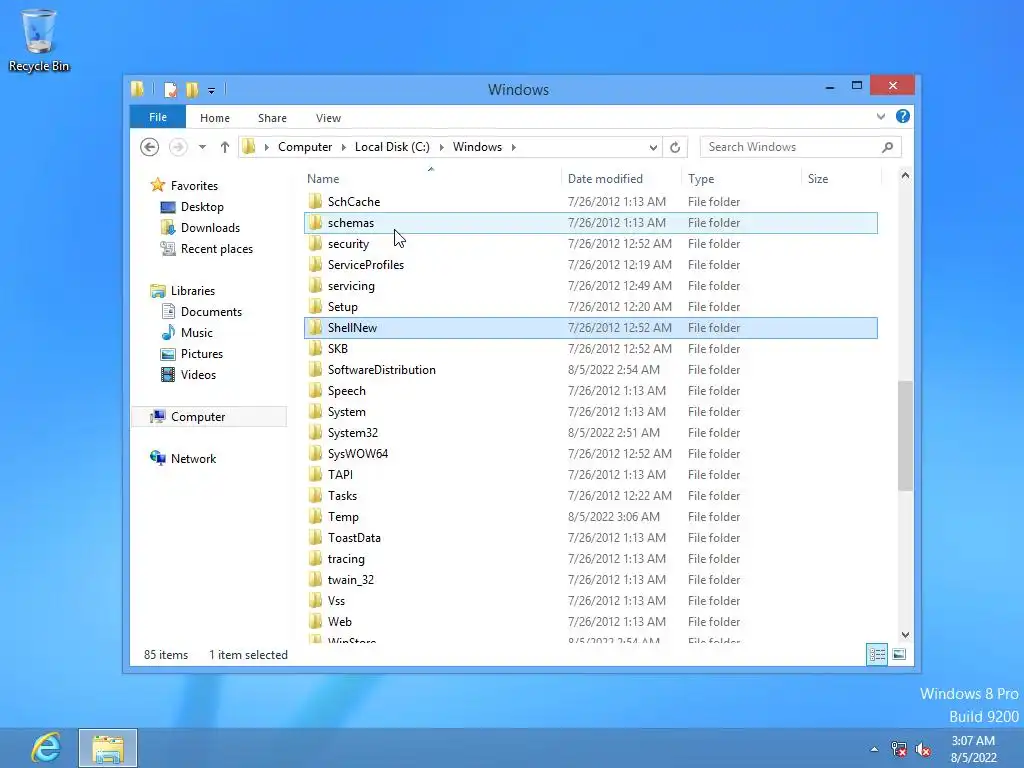Viewport: 1024px width, 768px height.
Task: Go back with the Back arrow
Action: coord(150,147)
